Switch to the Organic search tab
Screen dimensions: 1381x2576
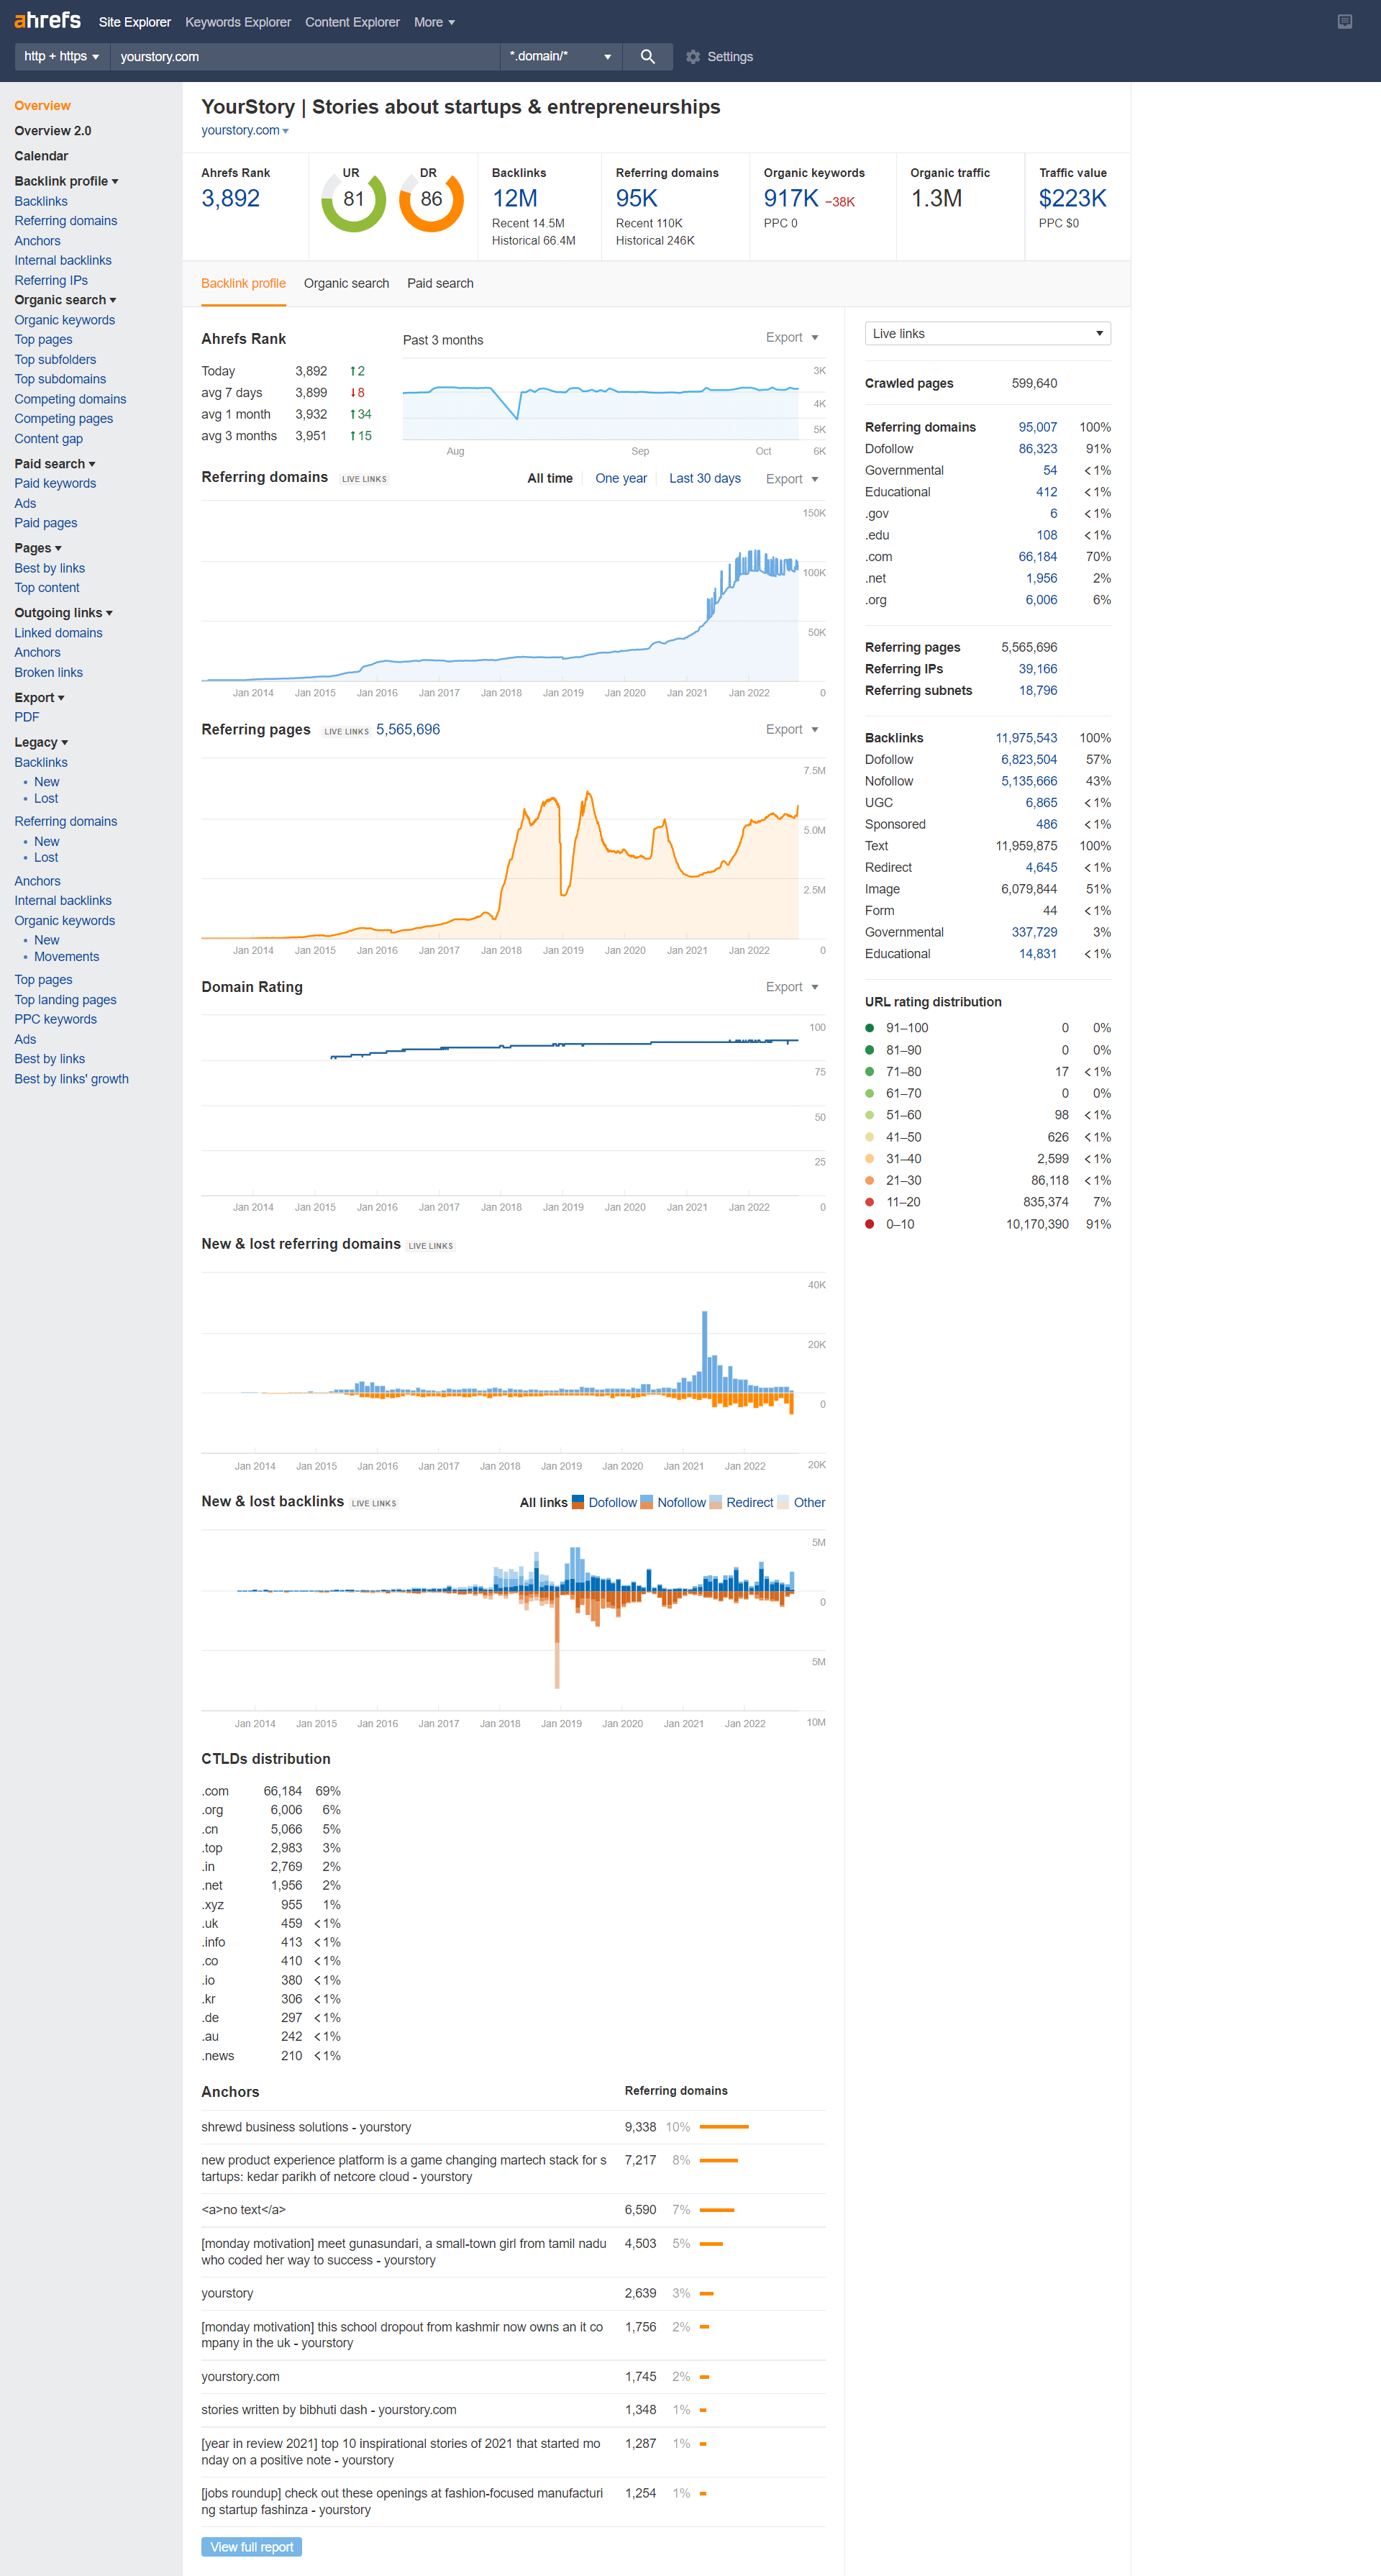(346, 284)
